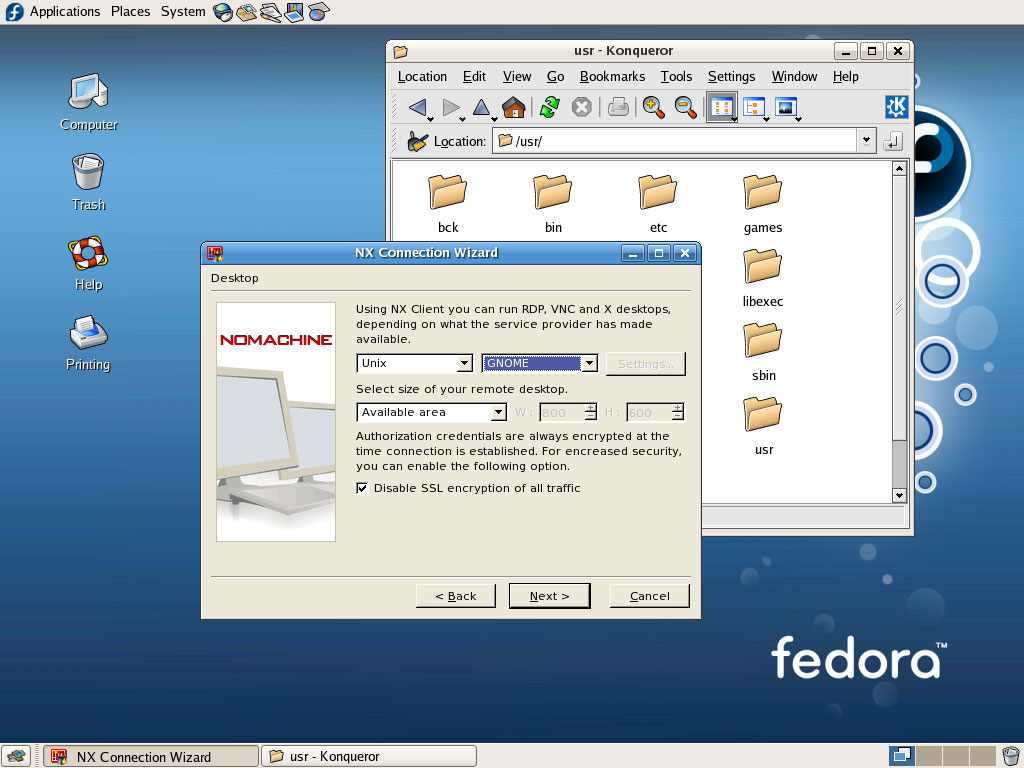The image size is (1024, 768).
Task: Open the usr folder icon
Action: pyautogui.click(x=763, y=426)
